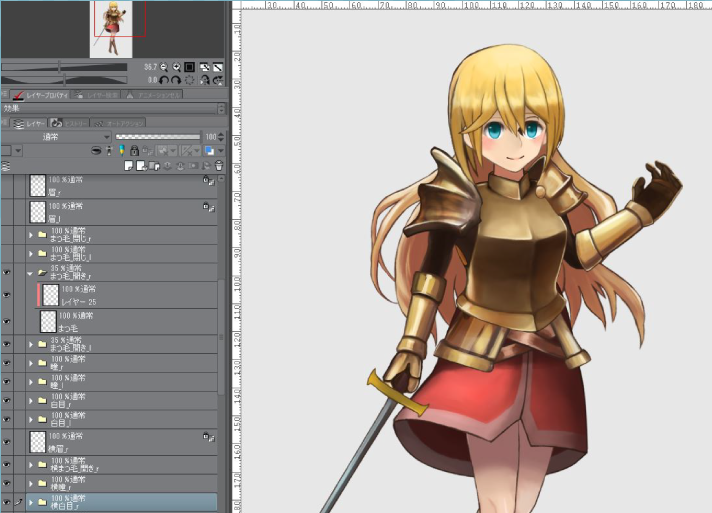
Task: Click the fit-to-screen square icon in Navigator
Action: (190, 67)
